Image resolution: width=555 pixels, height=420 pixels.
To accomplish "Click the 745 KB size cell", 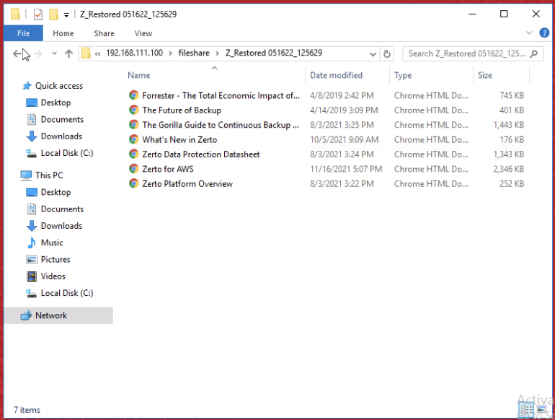I will (x=512, y=96).
